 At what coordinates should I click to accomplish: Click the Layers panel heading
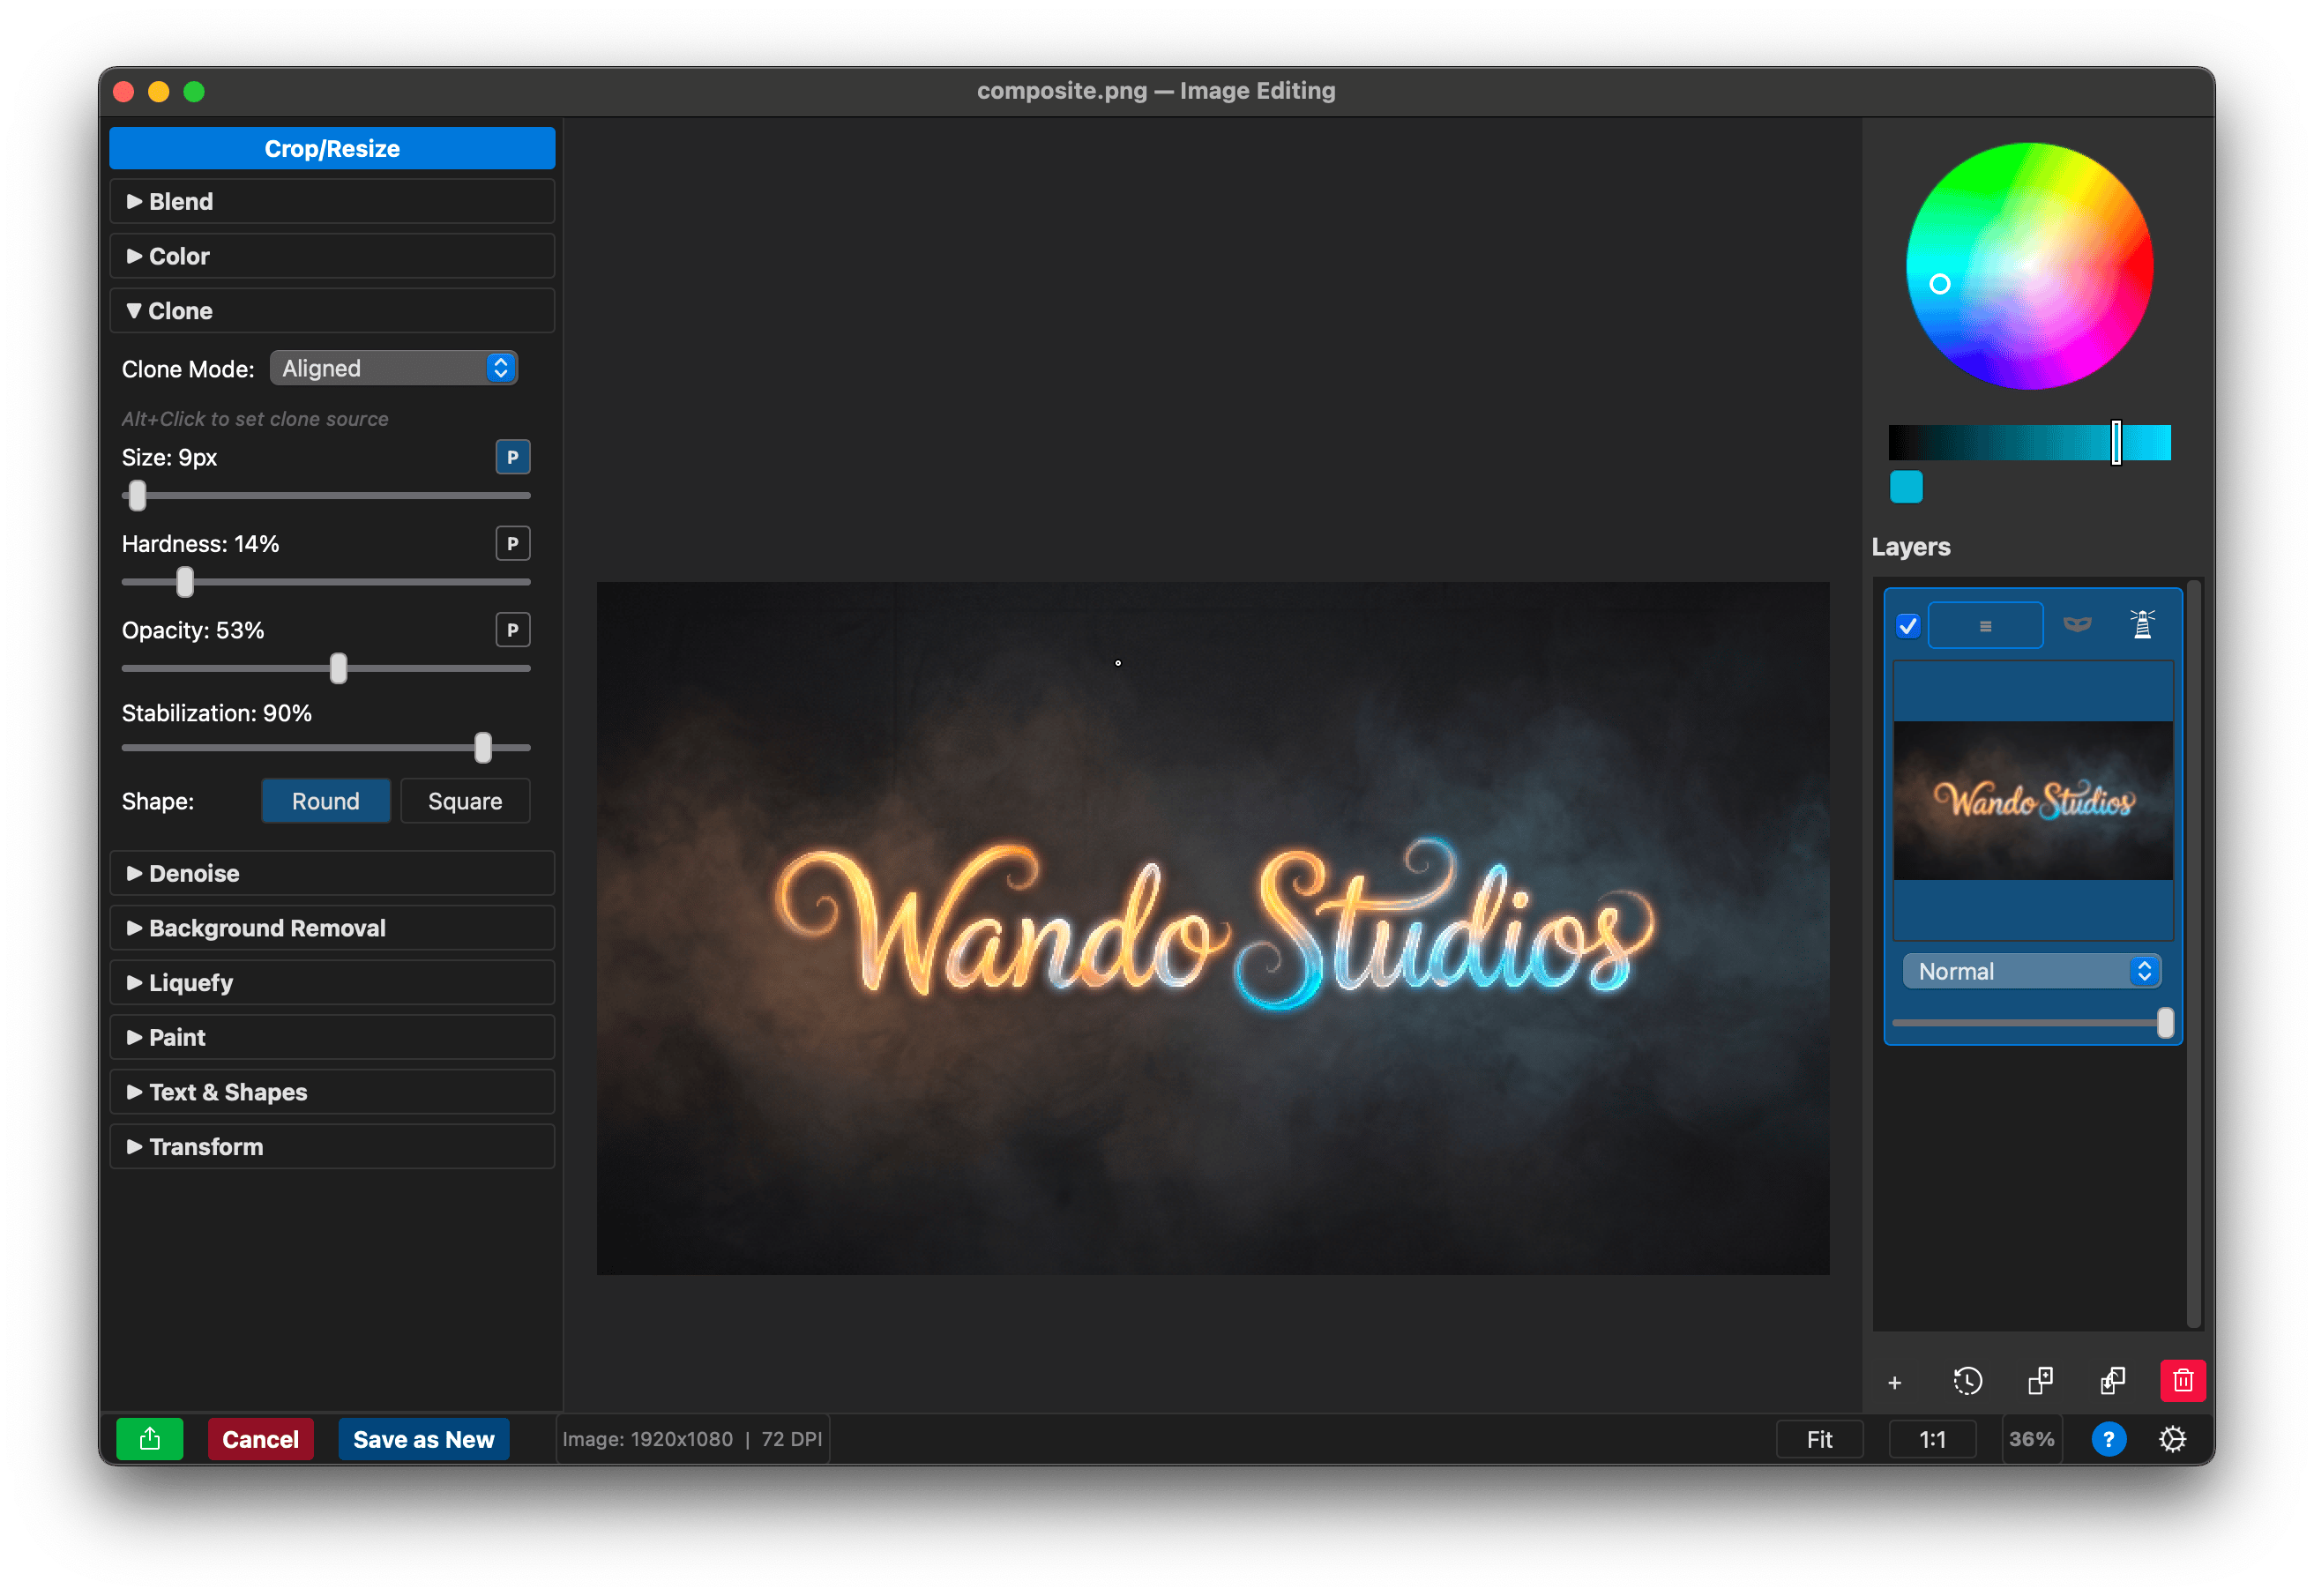pyautogui.click(x=1910, y=547)
